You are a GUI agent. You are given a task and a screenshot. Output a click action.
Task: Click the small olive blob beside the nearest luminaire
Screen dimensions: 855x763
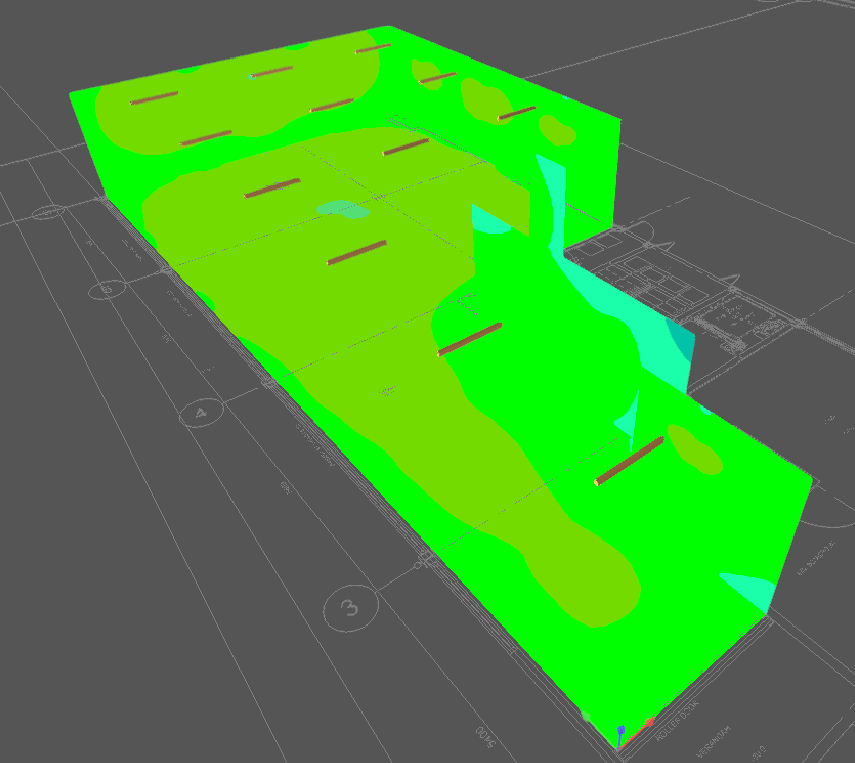tap(696, 450)
